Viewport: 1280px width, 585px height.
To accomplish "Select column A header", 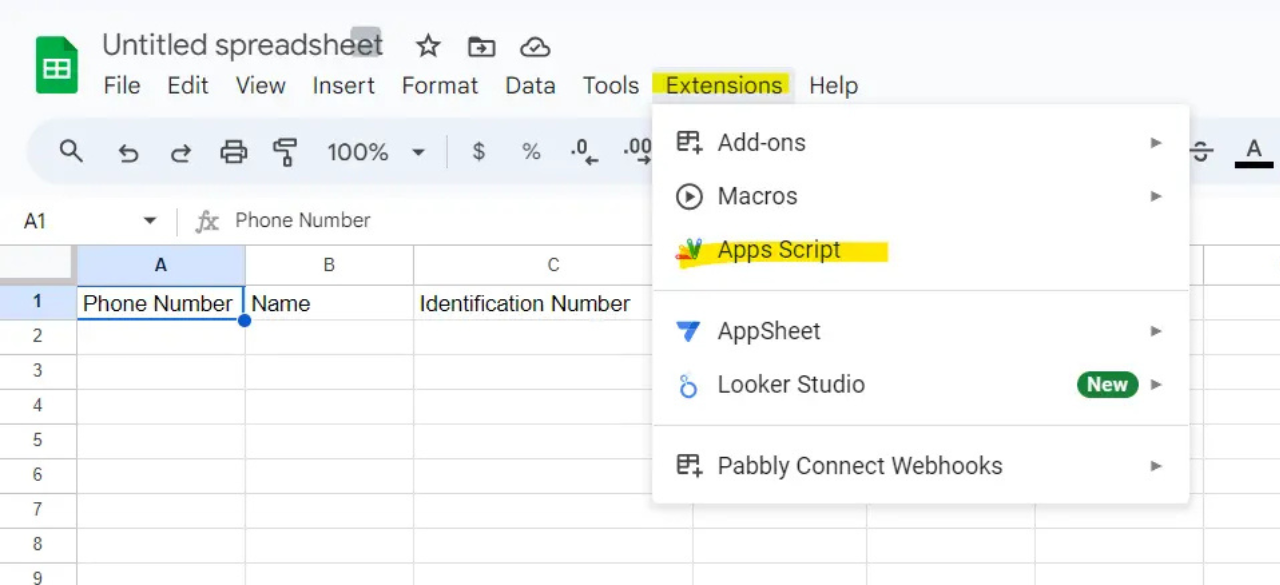I will [161, 265].
